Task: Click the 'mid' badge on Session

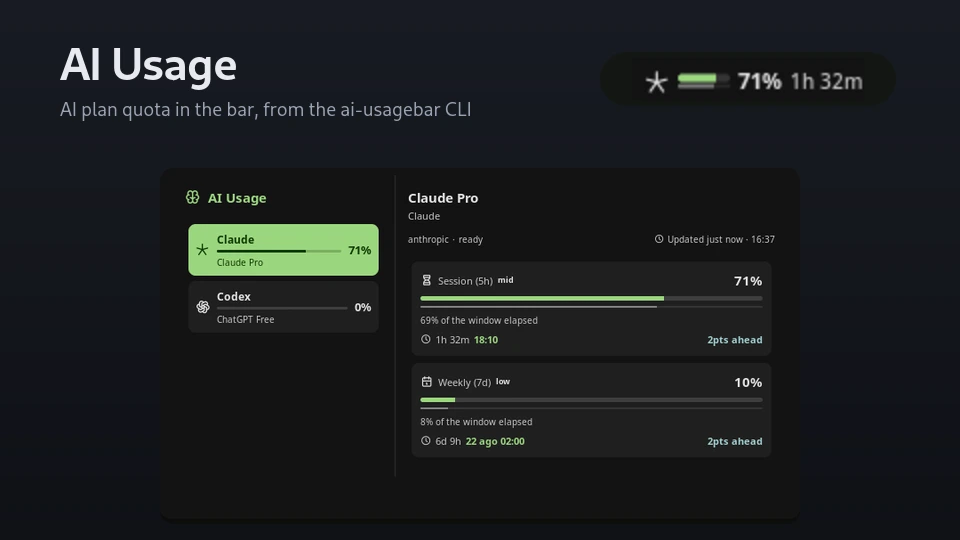Action: 506,280
